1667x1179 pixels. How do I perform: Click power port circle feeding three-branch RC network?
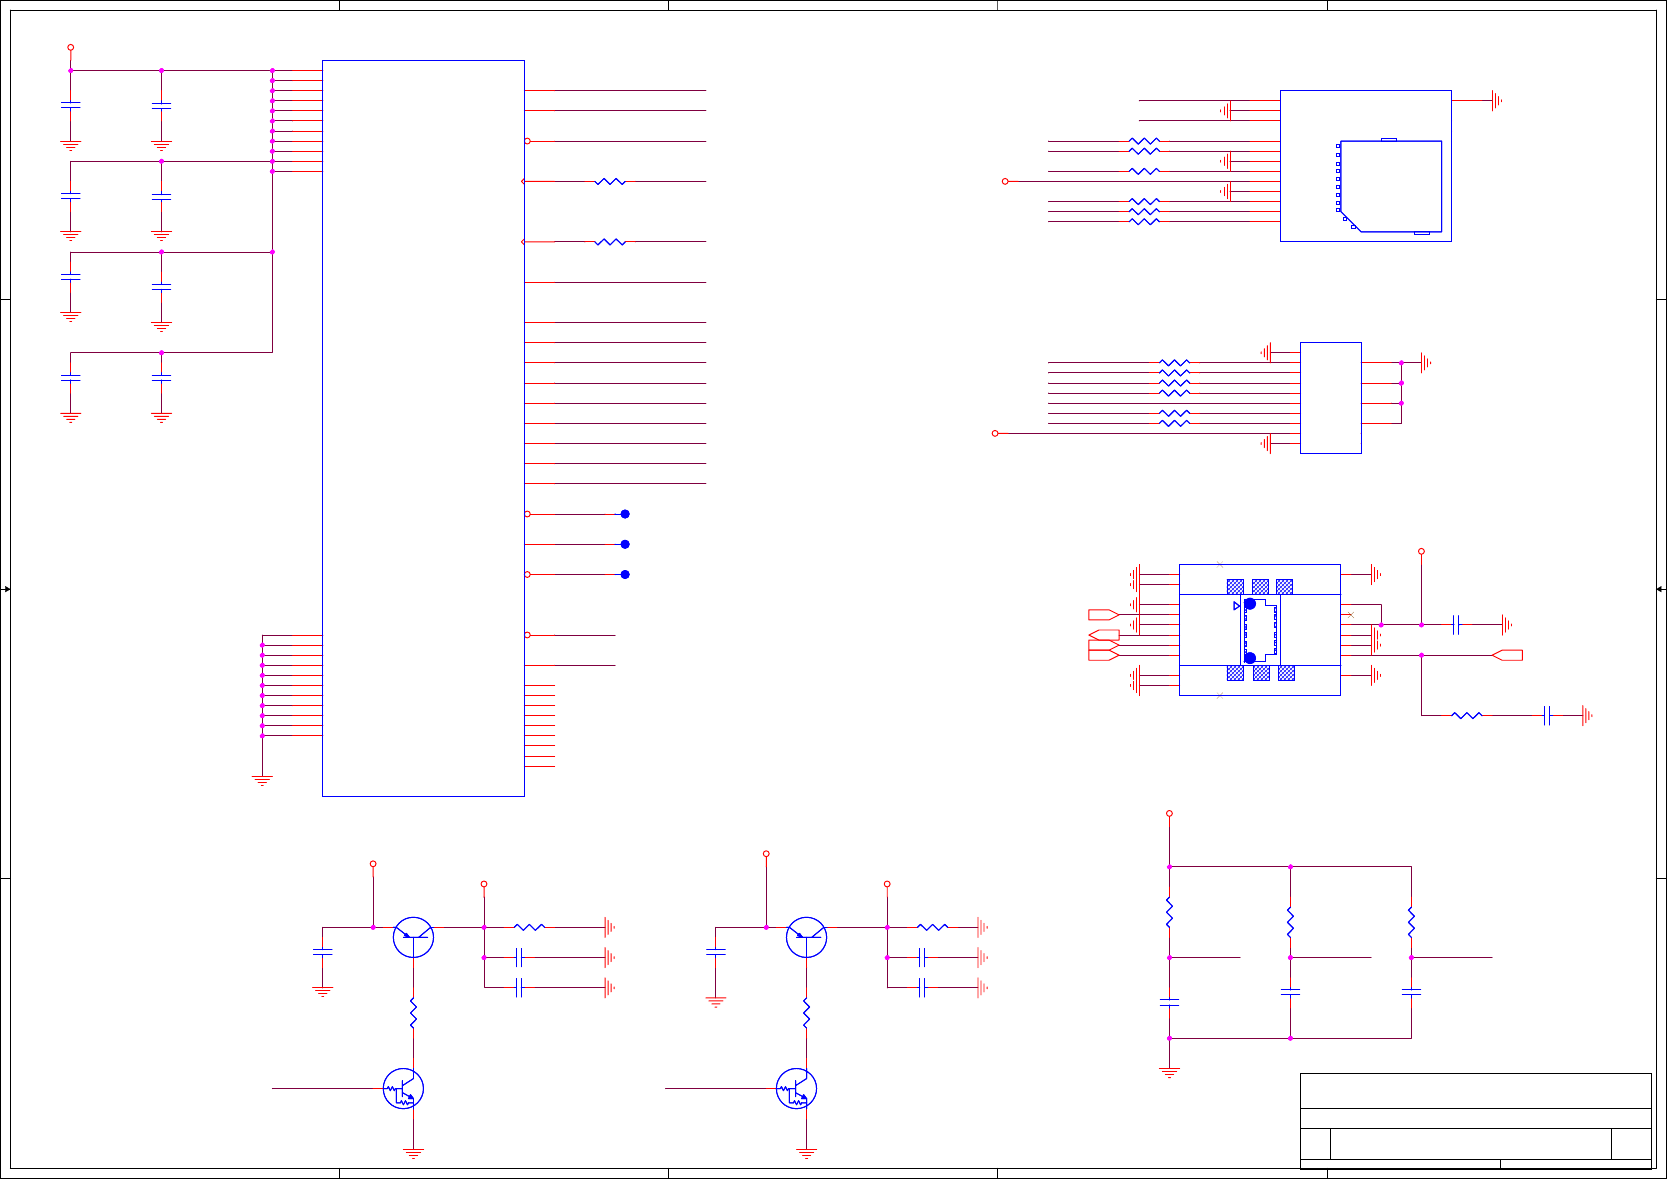(x=1170, y=814)
